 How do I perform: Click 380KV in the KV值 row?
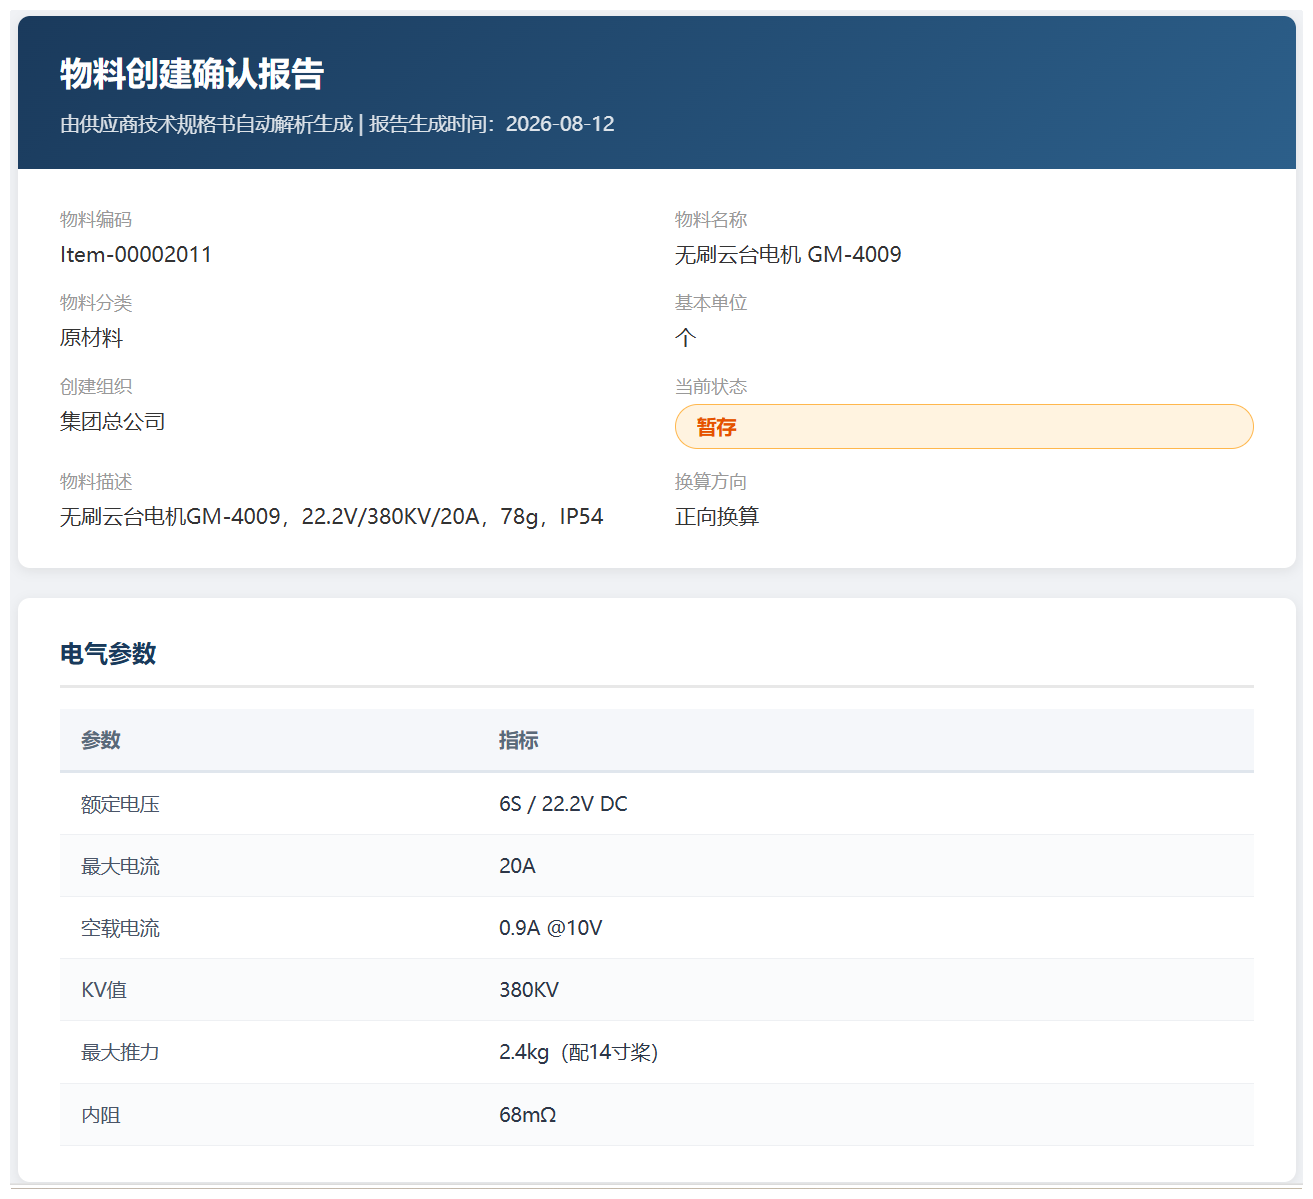529,990
